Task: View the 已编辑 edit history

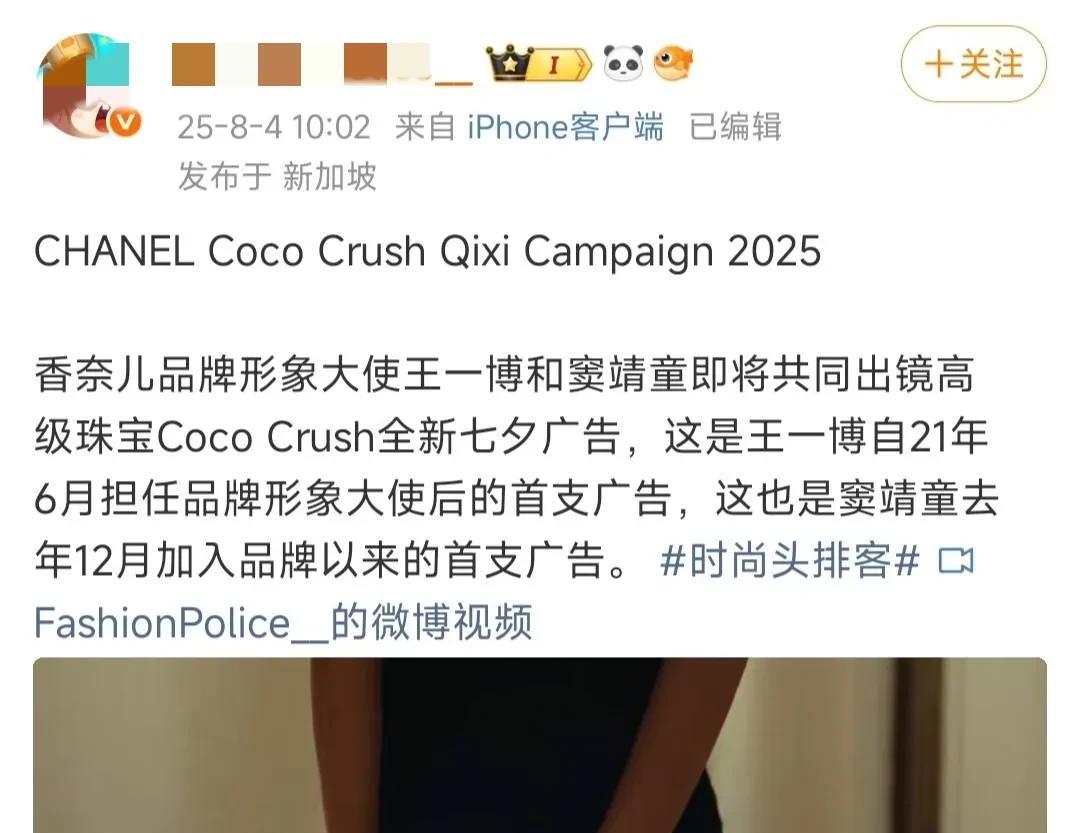Action: (735, 127)
